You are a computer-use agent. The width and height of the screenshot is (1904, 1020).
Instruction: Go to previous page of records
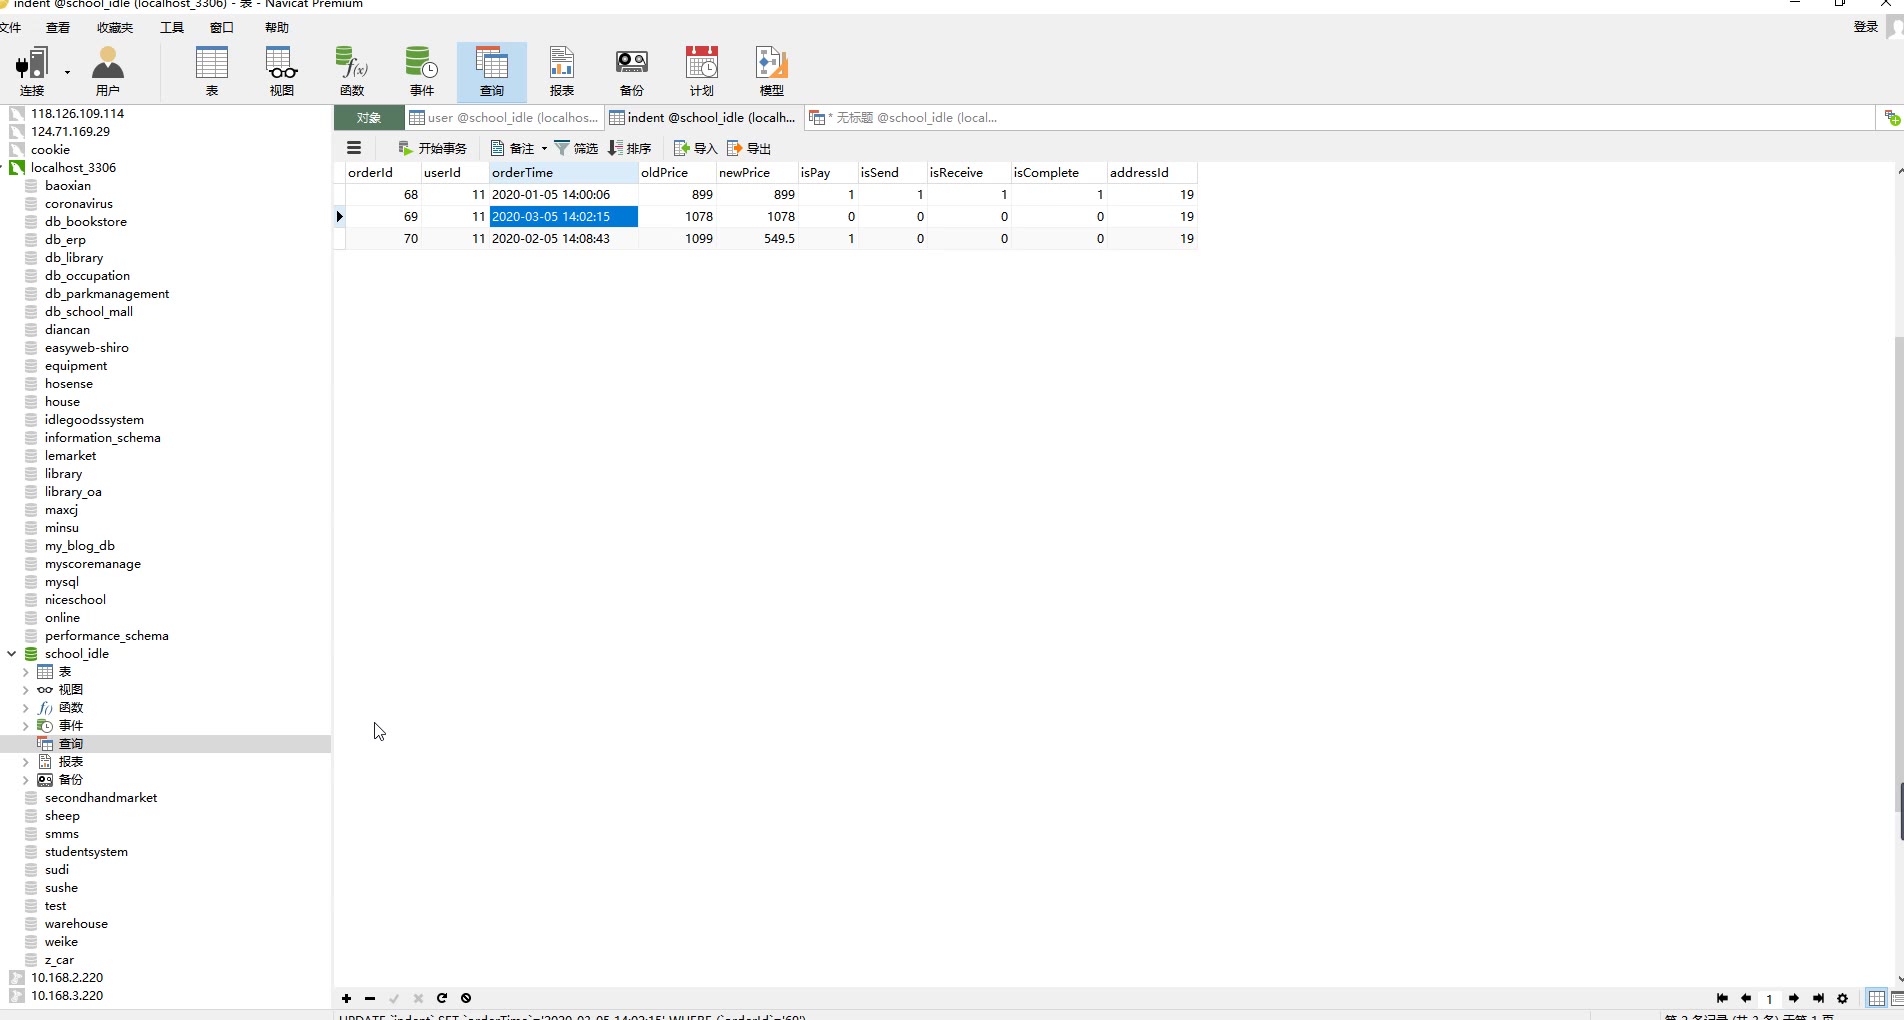(1746, 998)
